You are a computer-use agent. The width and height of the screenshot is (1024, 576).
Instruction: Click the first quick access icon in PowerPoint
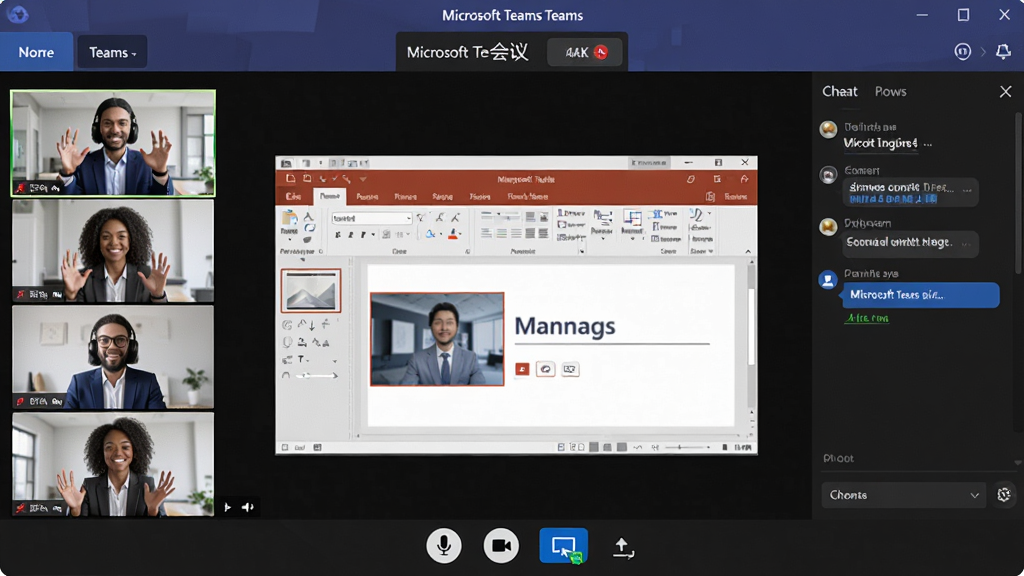291,179
